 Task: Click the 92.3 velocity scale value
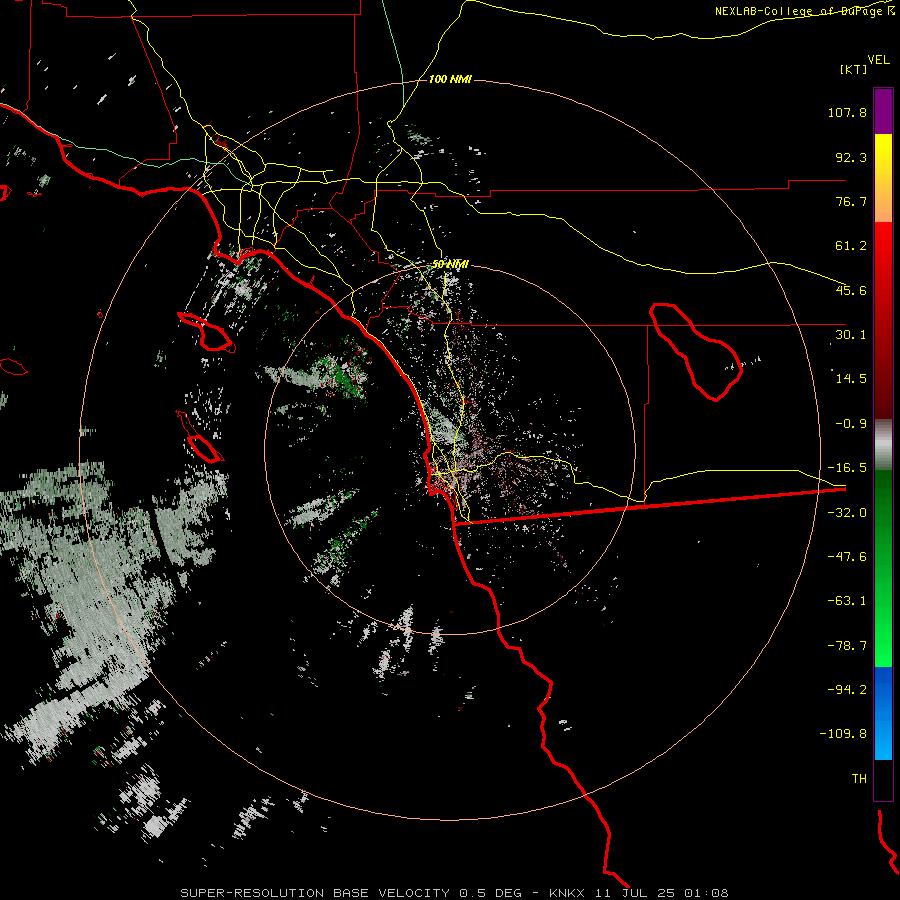coord(851,157)
